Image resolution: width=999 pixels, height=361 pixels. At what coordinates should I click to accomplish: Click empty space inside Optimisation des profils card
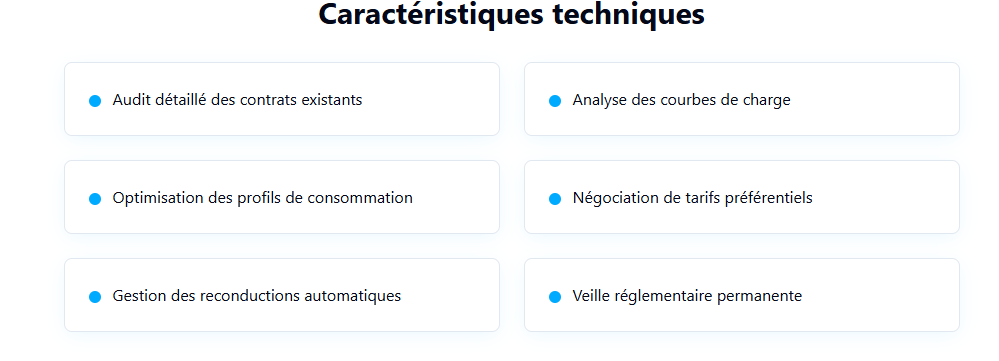coord(459,197)
